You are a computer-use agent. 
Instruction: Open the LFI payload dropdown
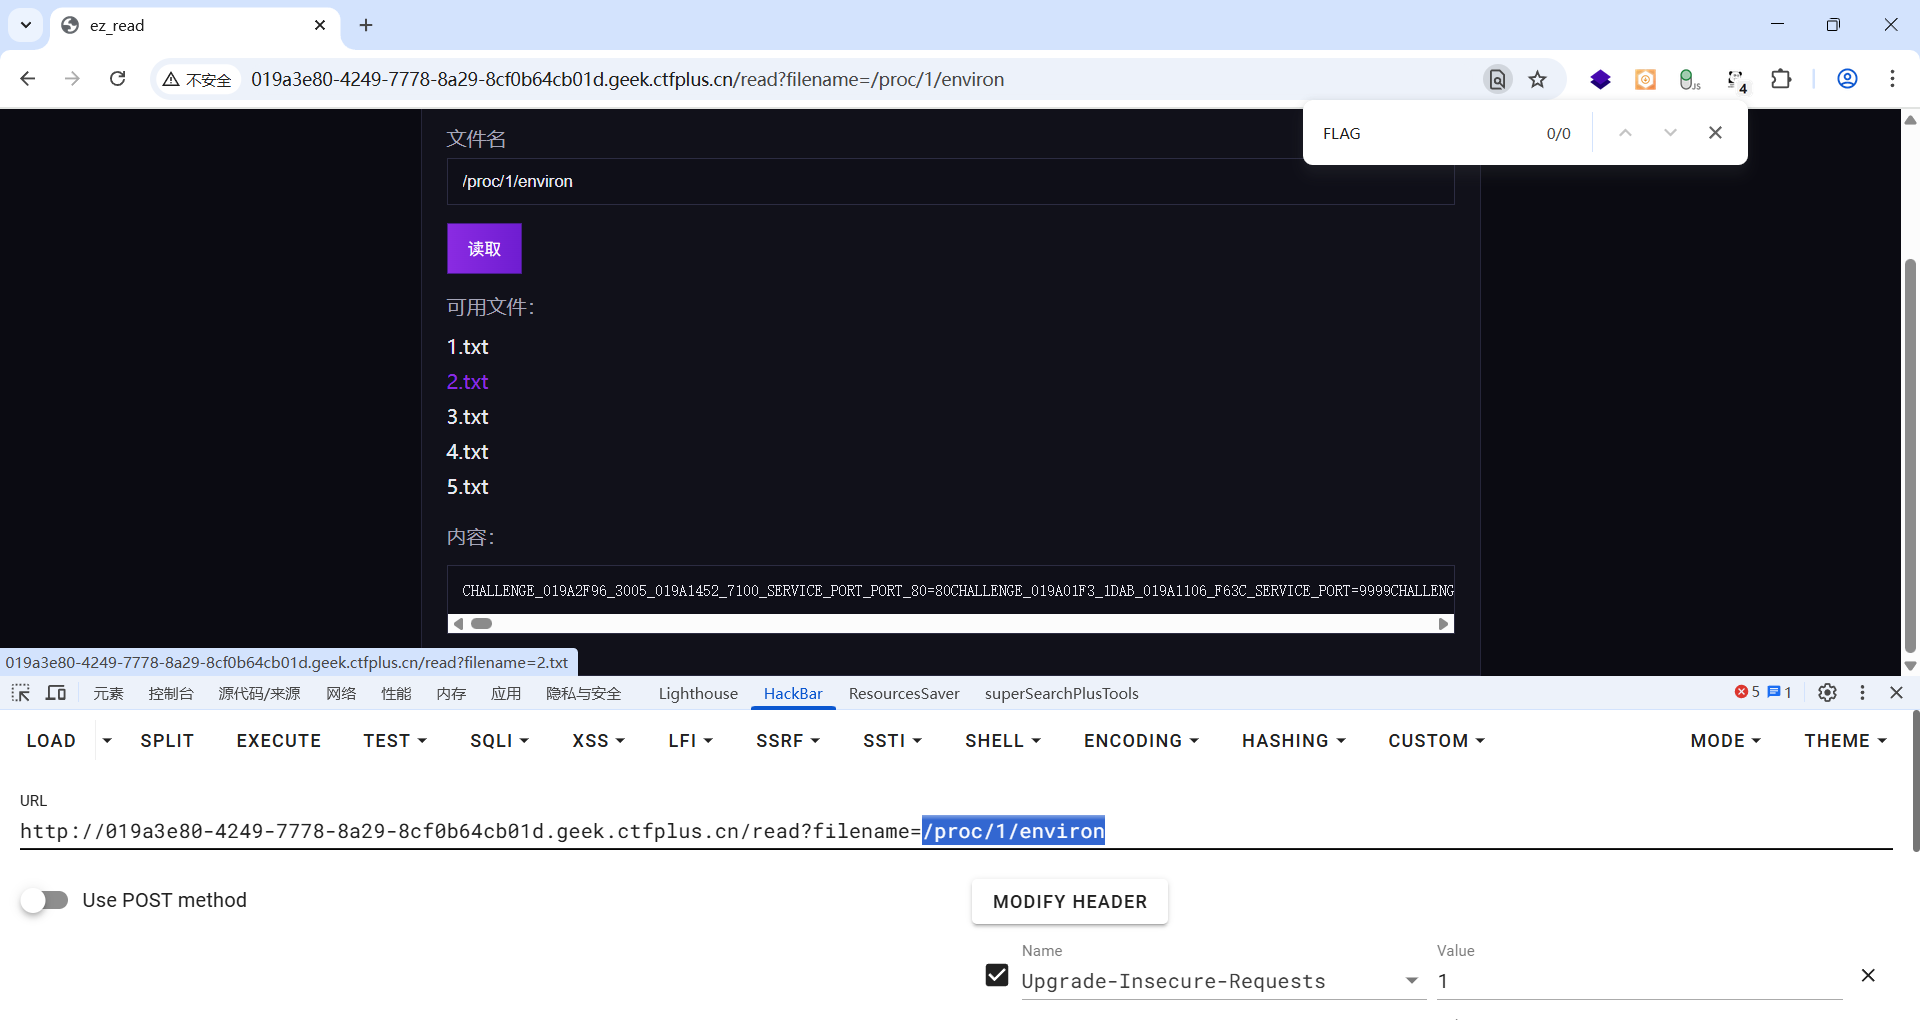(690, 741)
